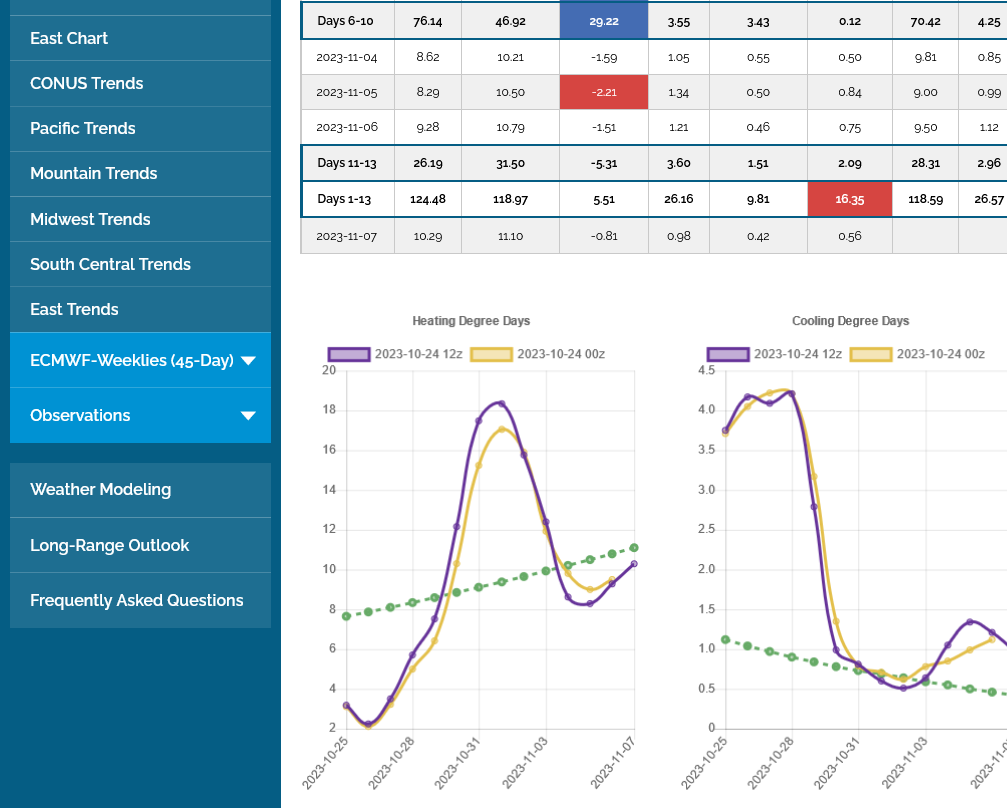Expand the ECMWF-Weeklies (45-Day) dropdown arrow
This screenshot has width=1007, height=808.
[x=248, y=361]
